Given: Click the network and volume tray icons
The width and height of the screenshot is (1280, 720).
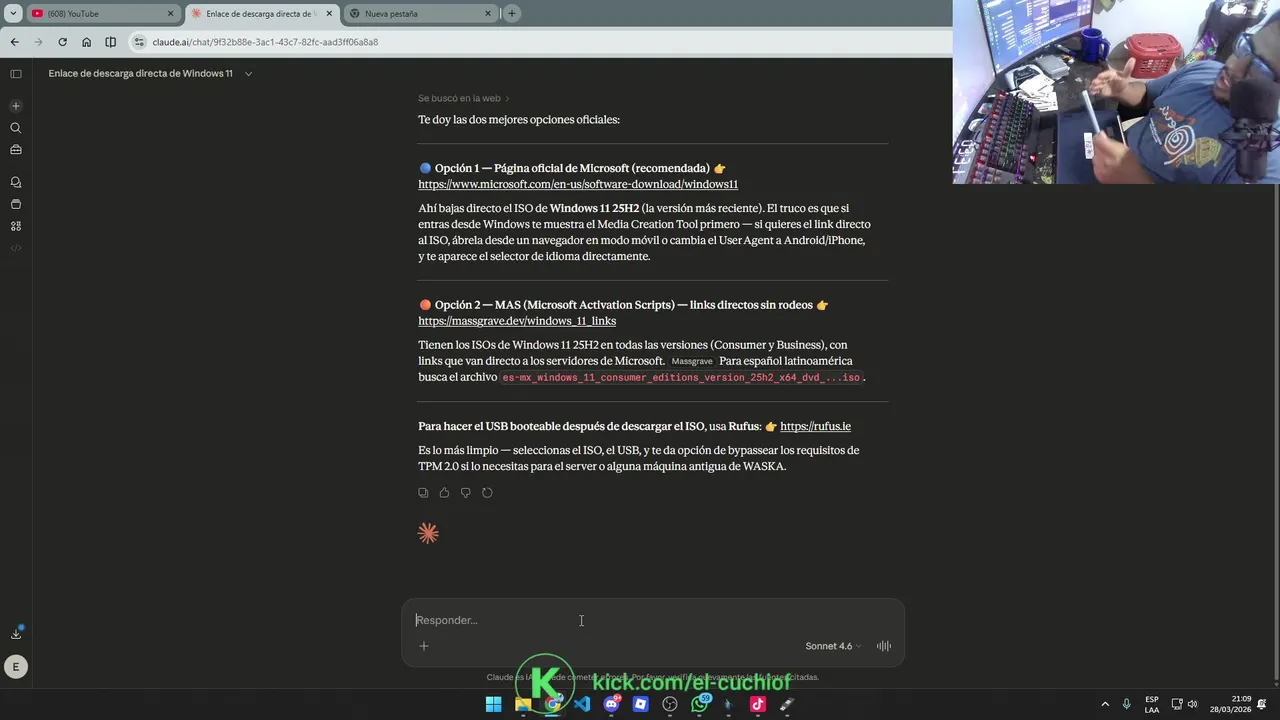Looking at the screenshot, I should click(1185, 704).
